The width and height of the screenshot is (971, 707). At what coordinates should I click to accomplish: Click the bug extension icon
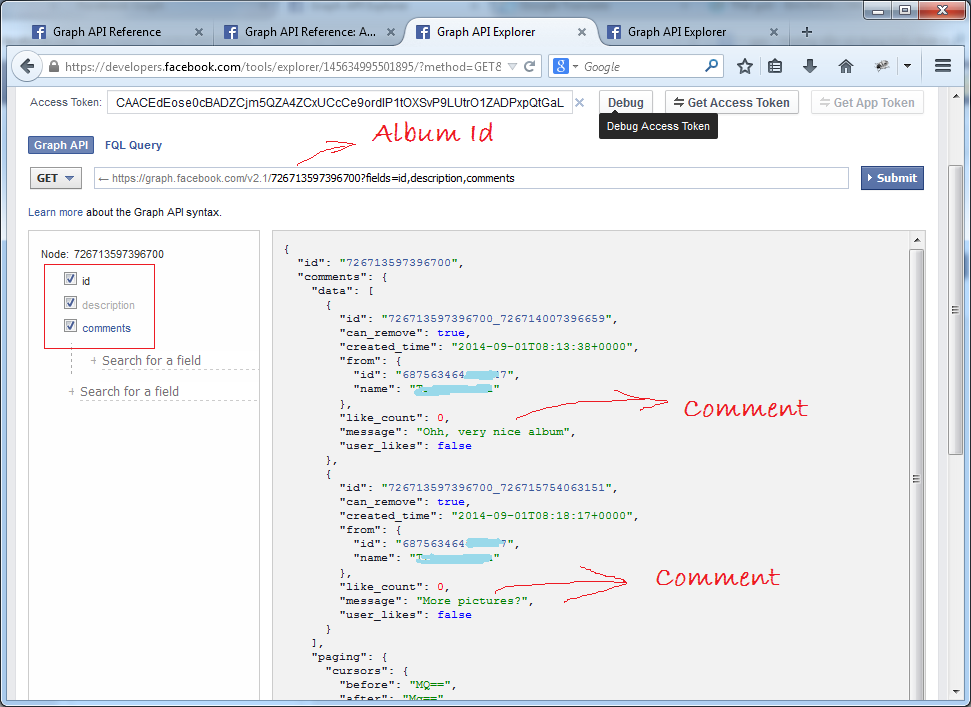(882, 66)
